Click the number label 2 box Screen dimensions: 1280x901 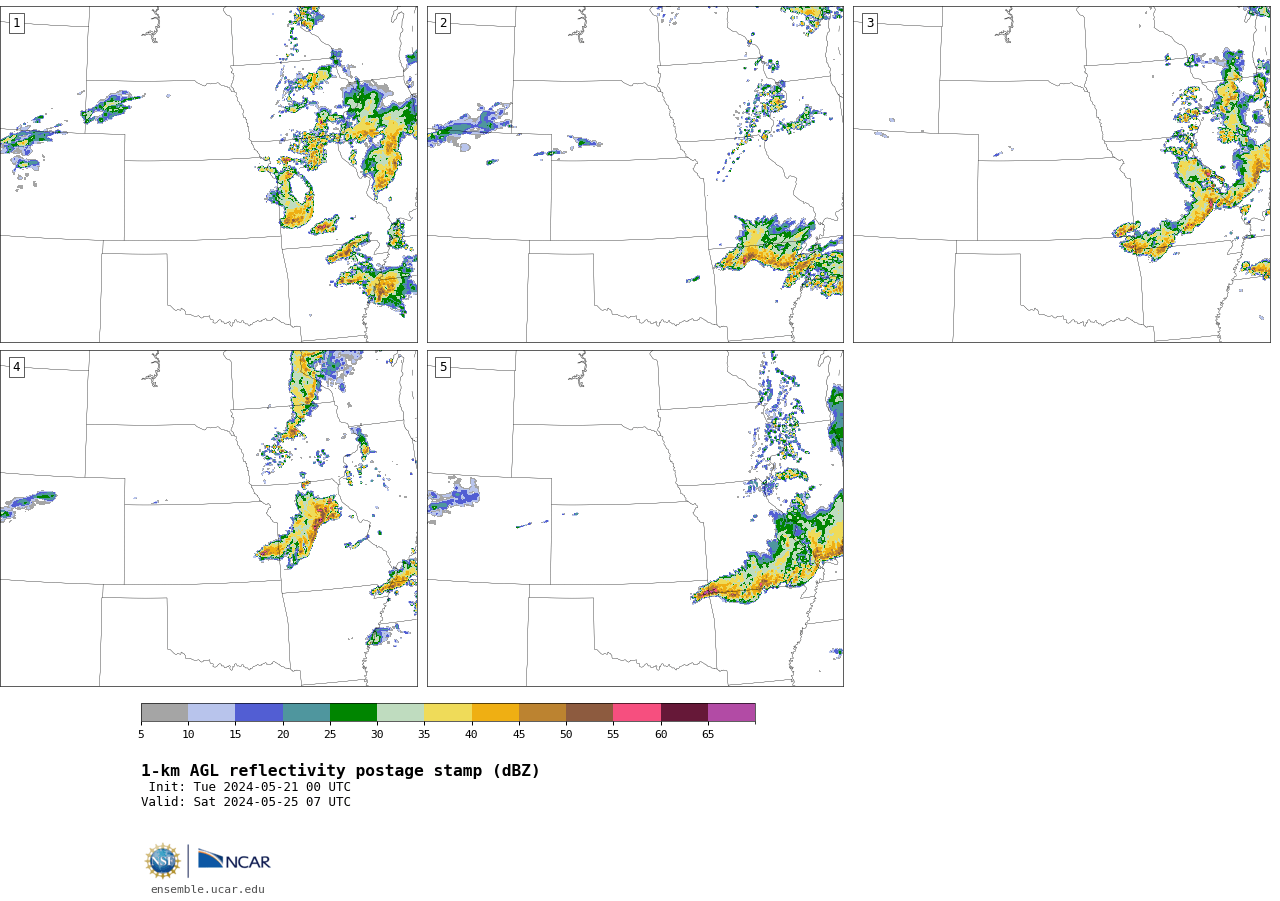[x=443, y=23]
